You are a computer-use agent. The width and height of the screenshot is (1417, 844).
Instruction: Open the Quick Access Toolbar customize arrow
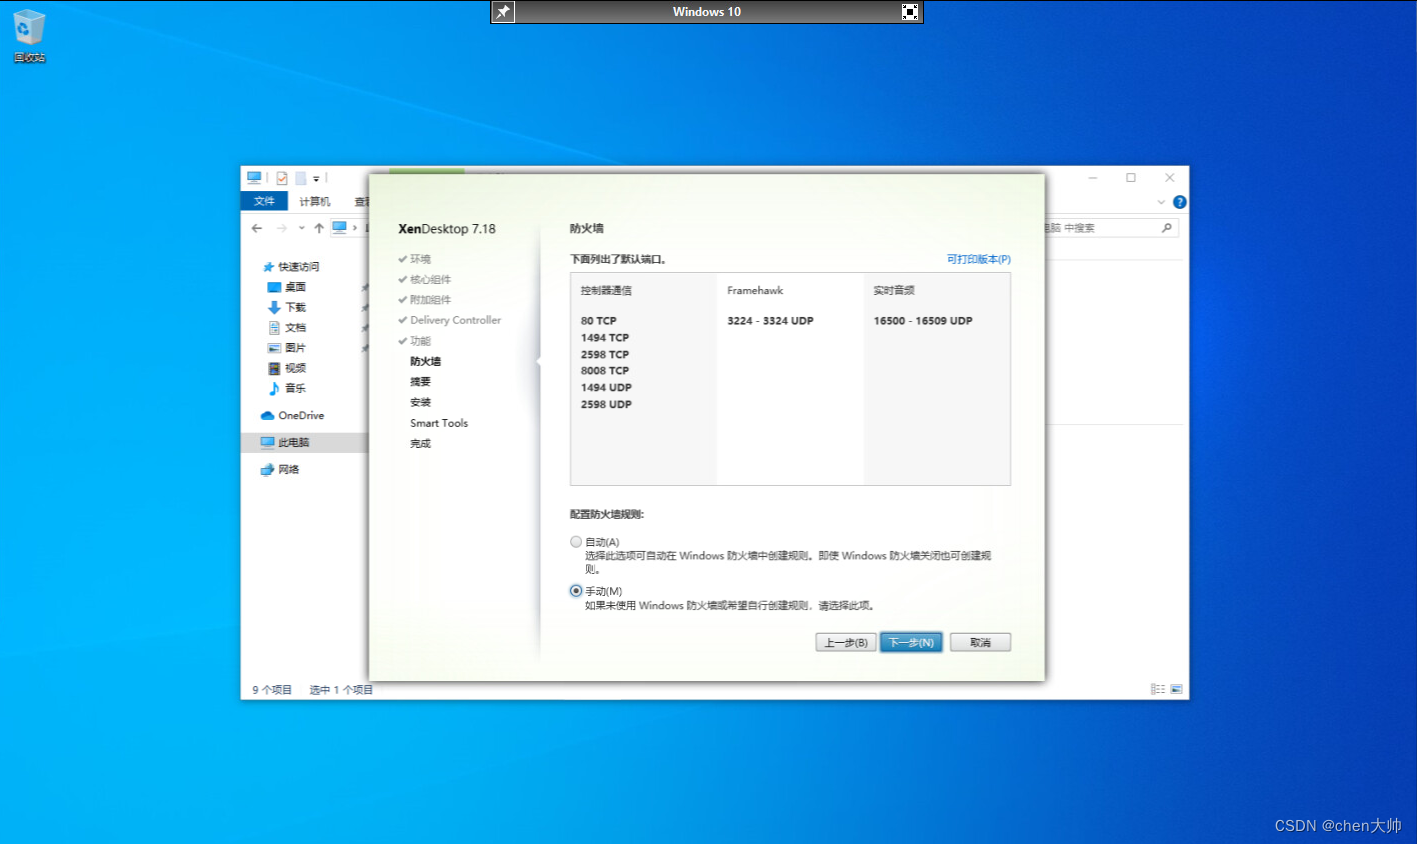point(316,179)
